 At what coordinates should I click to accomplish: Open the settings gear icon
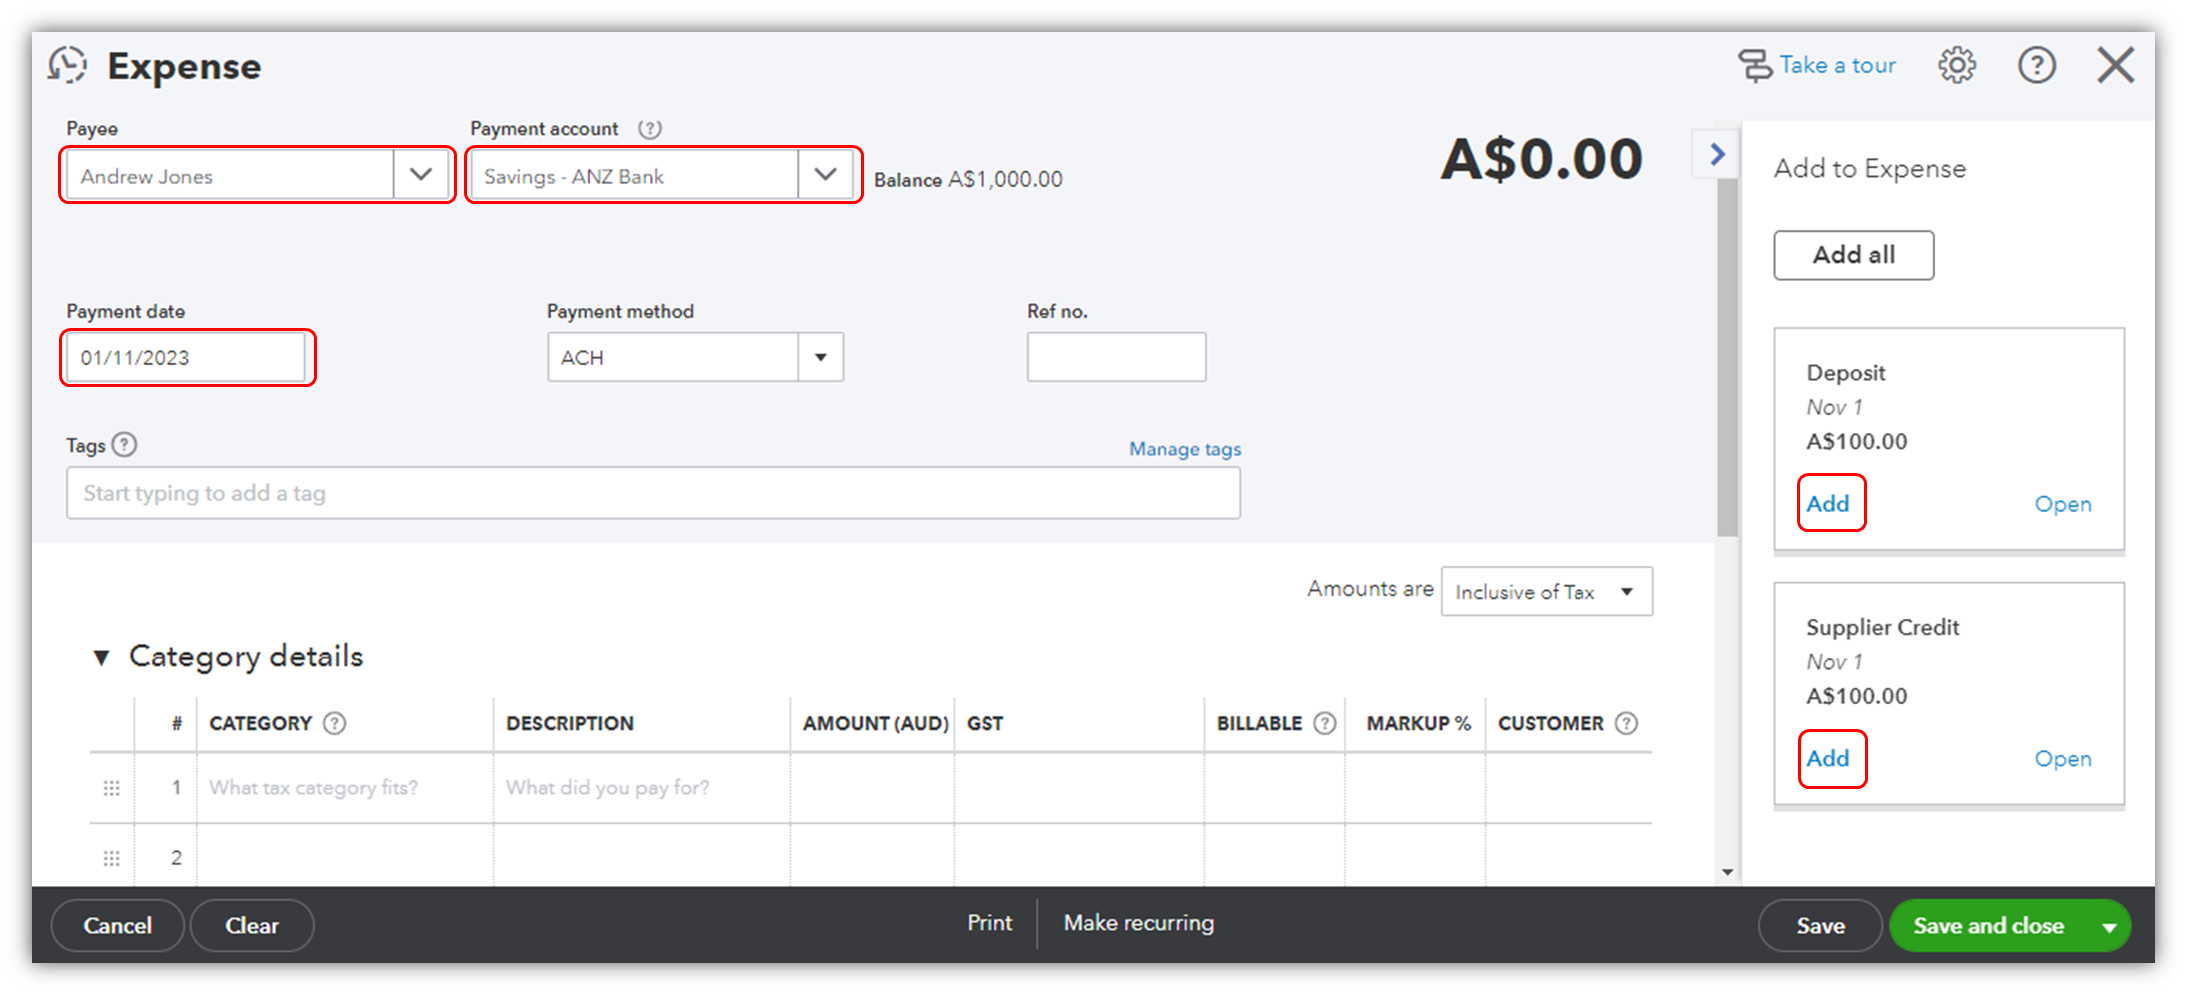click(1957, 65)
